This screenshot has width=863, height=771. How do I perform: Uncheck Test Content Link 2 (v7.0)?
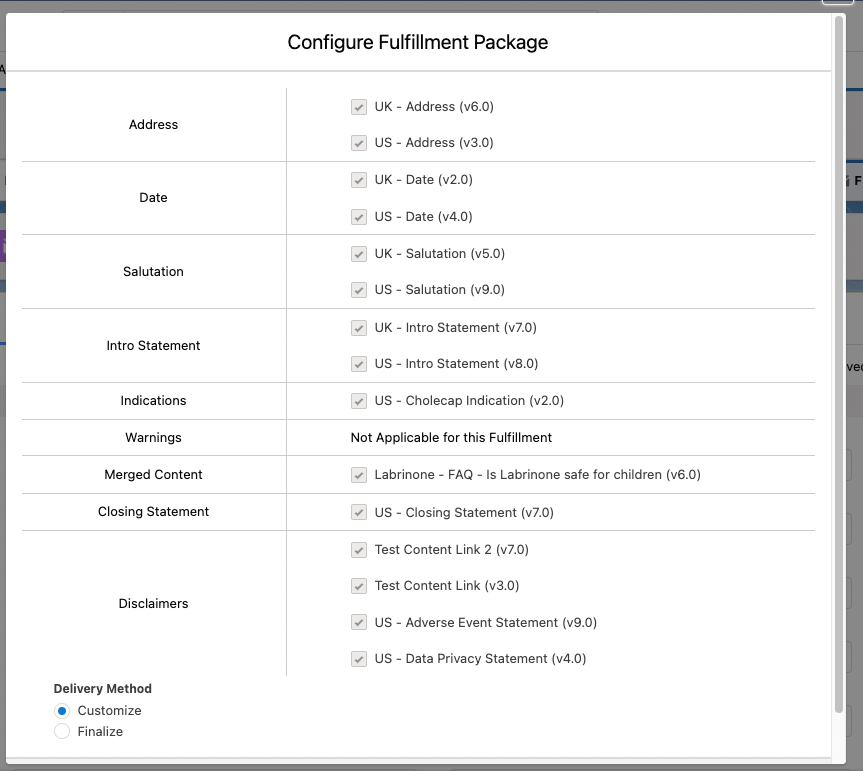(359, 550)
